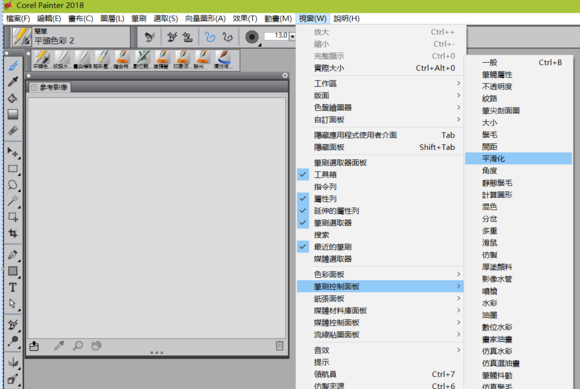Select the Text tool
This screenshot has height=389, width=580.
click(x=13, y=287)
